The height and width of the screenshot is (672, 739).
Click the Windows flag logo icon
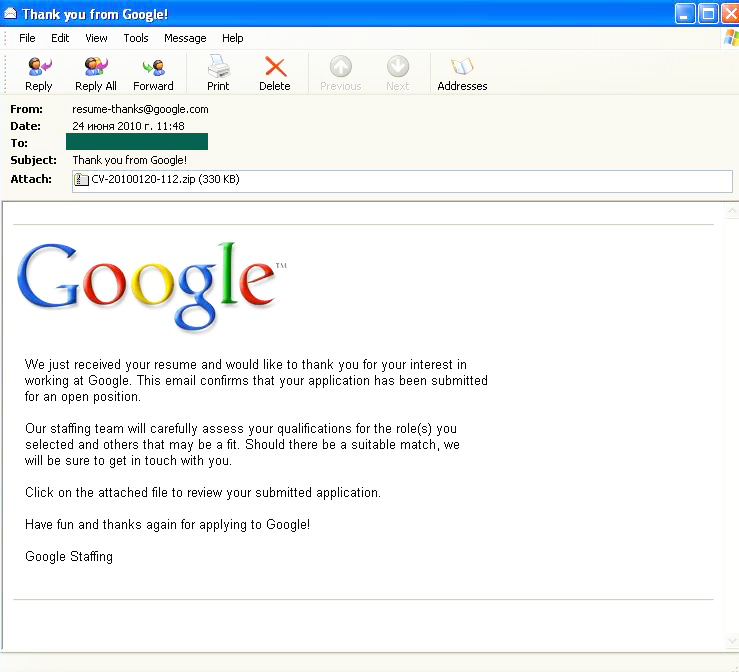[x=731, y=38]
